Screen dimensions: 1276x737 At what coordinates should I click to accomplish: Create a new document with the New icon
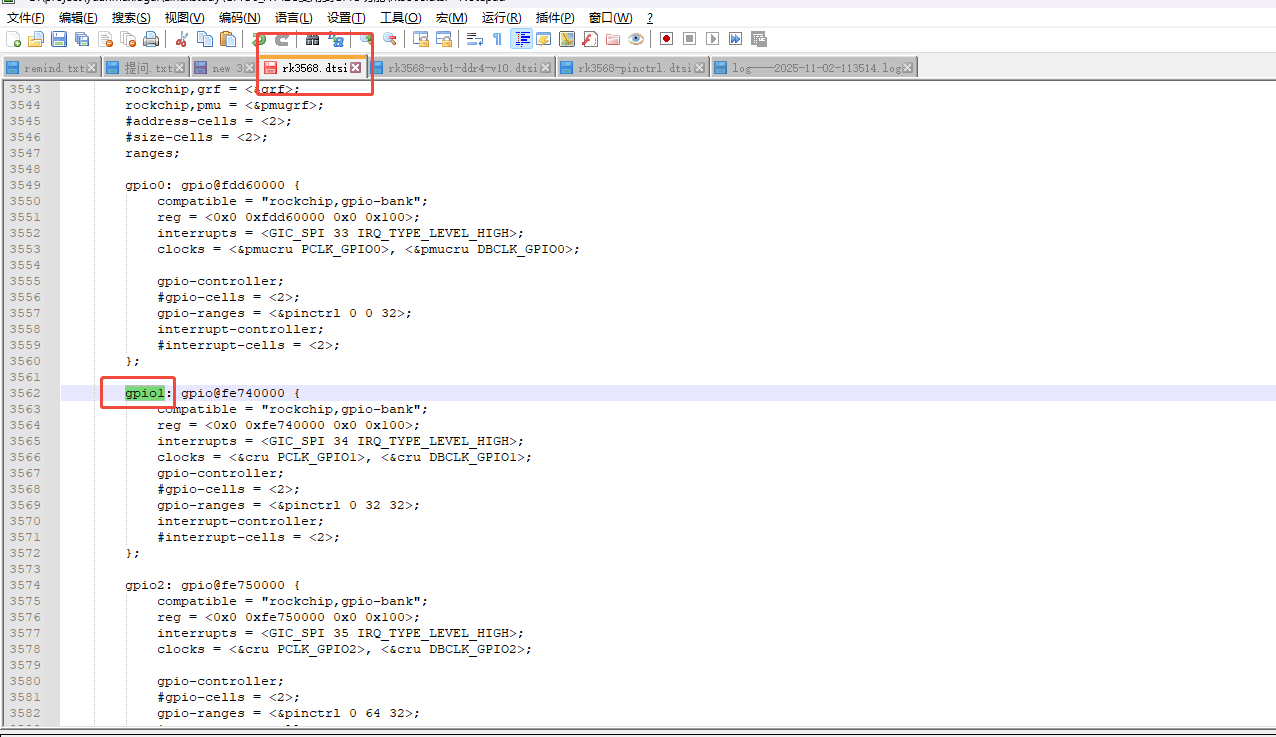[x=12, y=39]
